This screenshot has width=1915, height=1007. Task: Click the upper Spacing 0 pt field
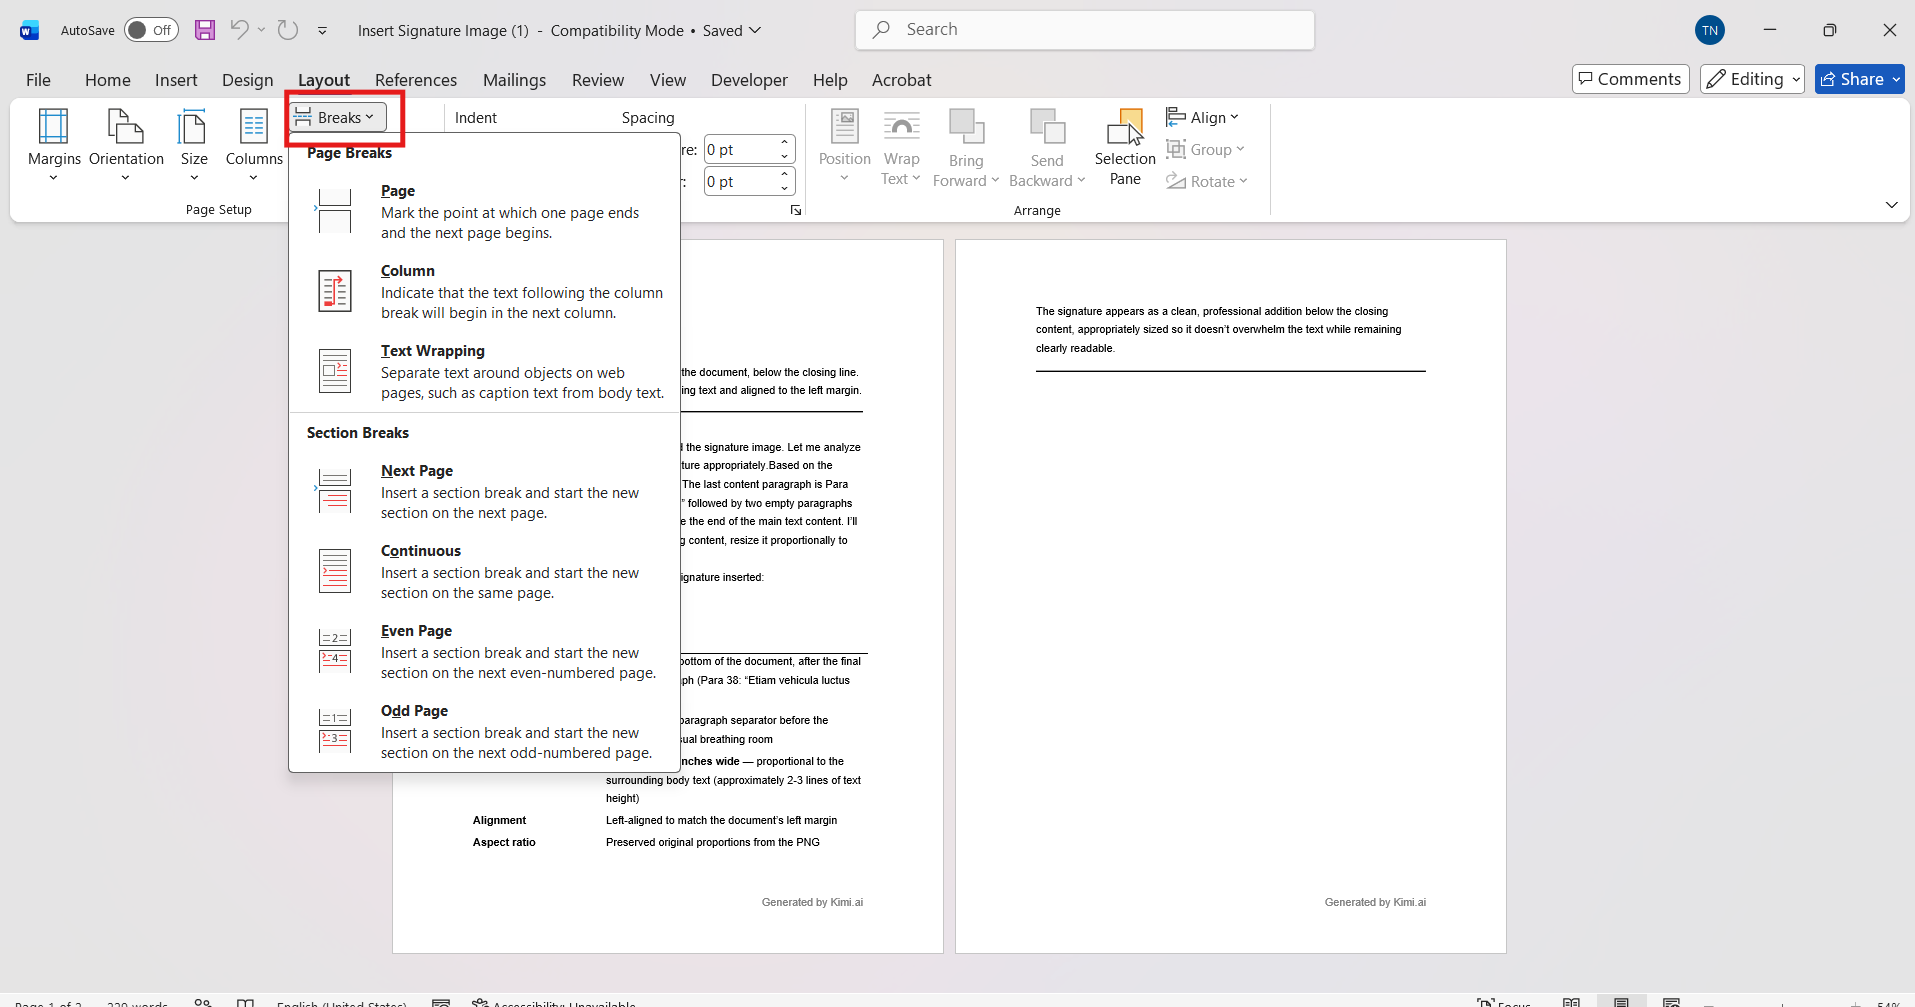pos(740,150)
